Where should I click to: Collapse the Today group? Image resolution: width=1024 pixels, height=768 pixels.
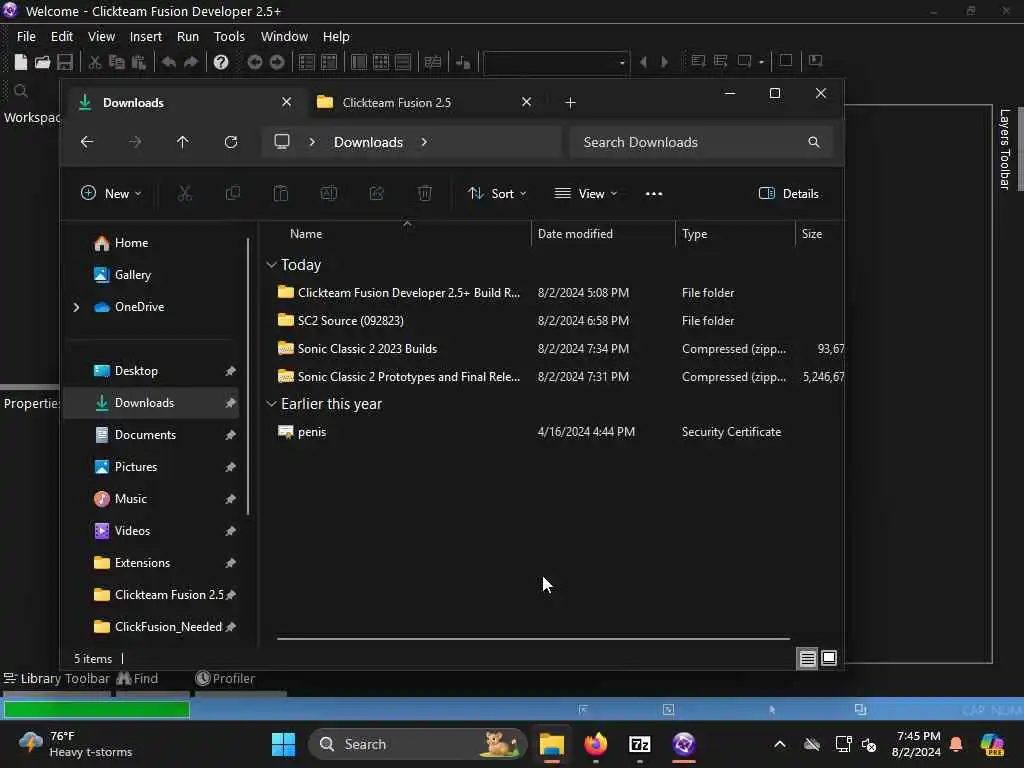pyautogui.click(x=271, y=264)
